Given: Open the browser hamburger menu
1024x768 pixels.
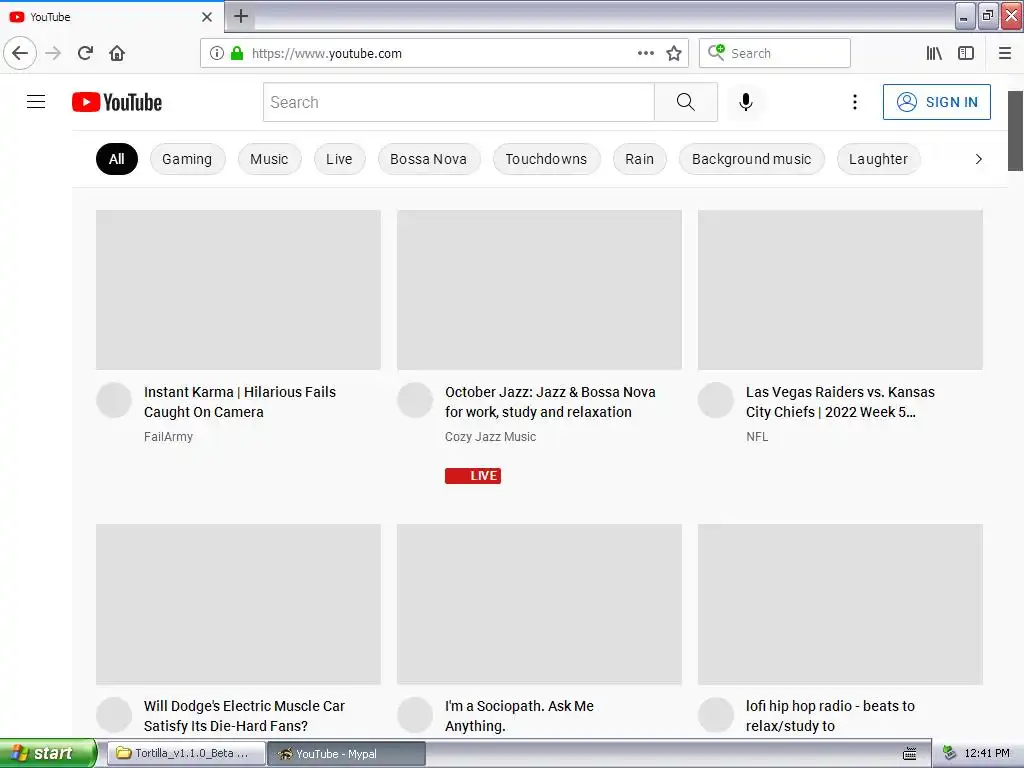Looking at the screenshot, I should pyautogui.click(x=1005, y=54).
